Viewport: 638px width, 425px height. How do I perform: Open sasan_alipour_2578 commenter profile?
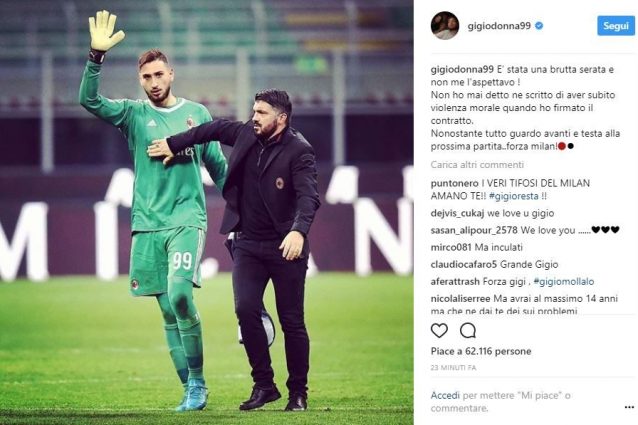pyautogui.click(x=474, y=230)
